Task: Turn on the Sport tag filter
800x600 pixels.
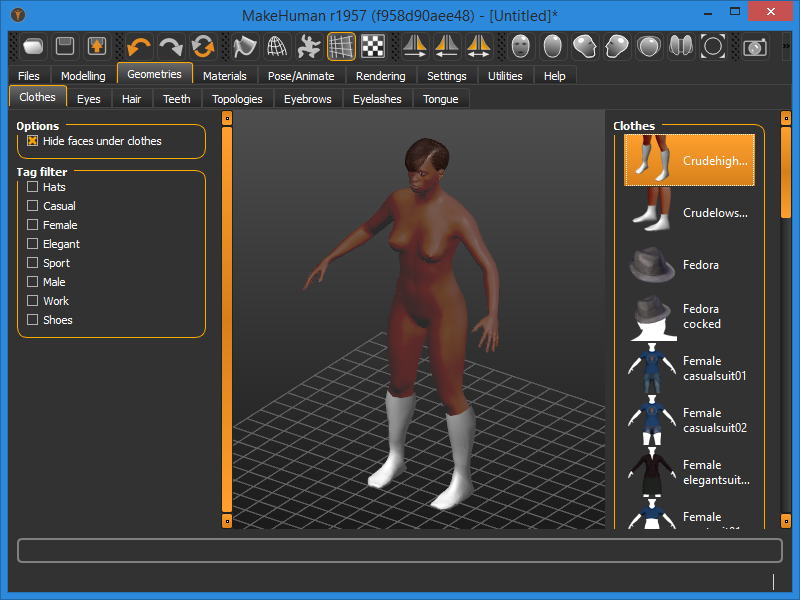Action: 32,263
